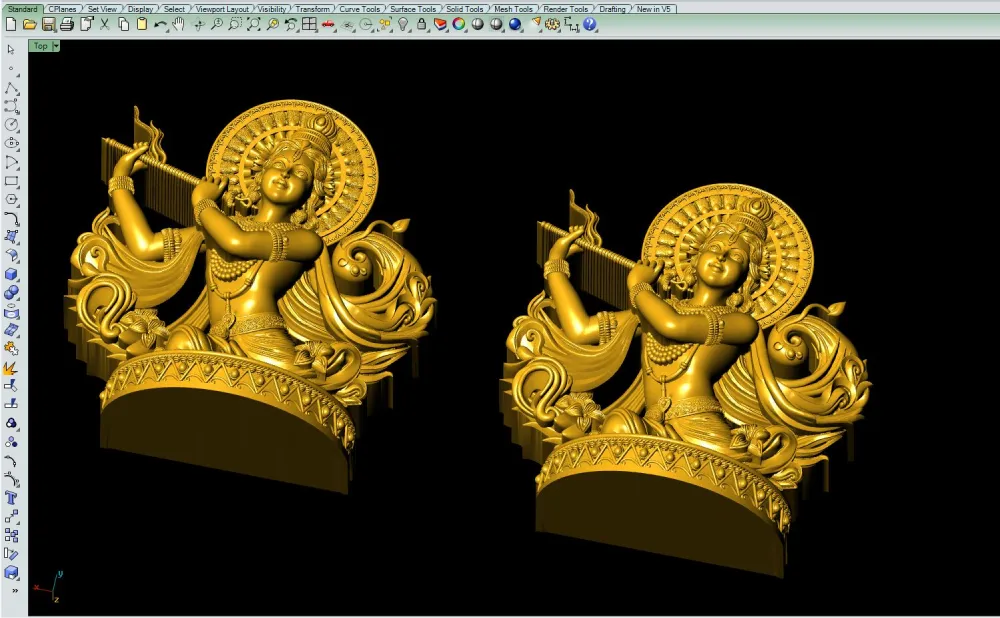
Task: Switch to the Set View tab
Action: [102, 9]
